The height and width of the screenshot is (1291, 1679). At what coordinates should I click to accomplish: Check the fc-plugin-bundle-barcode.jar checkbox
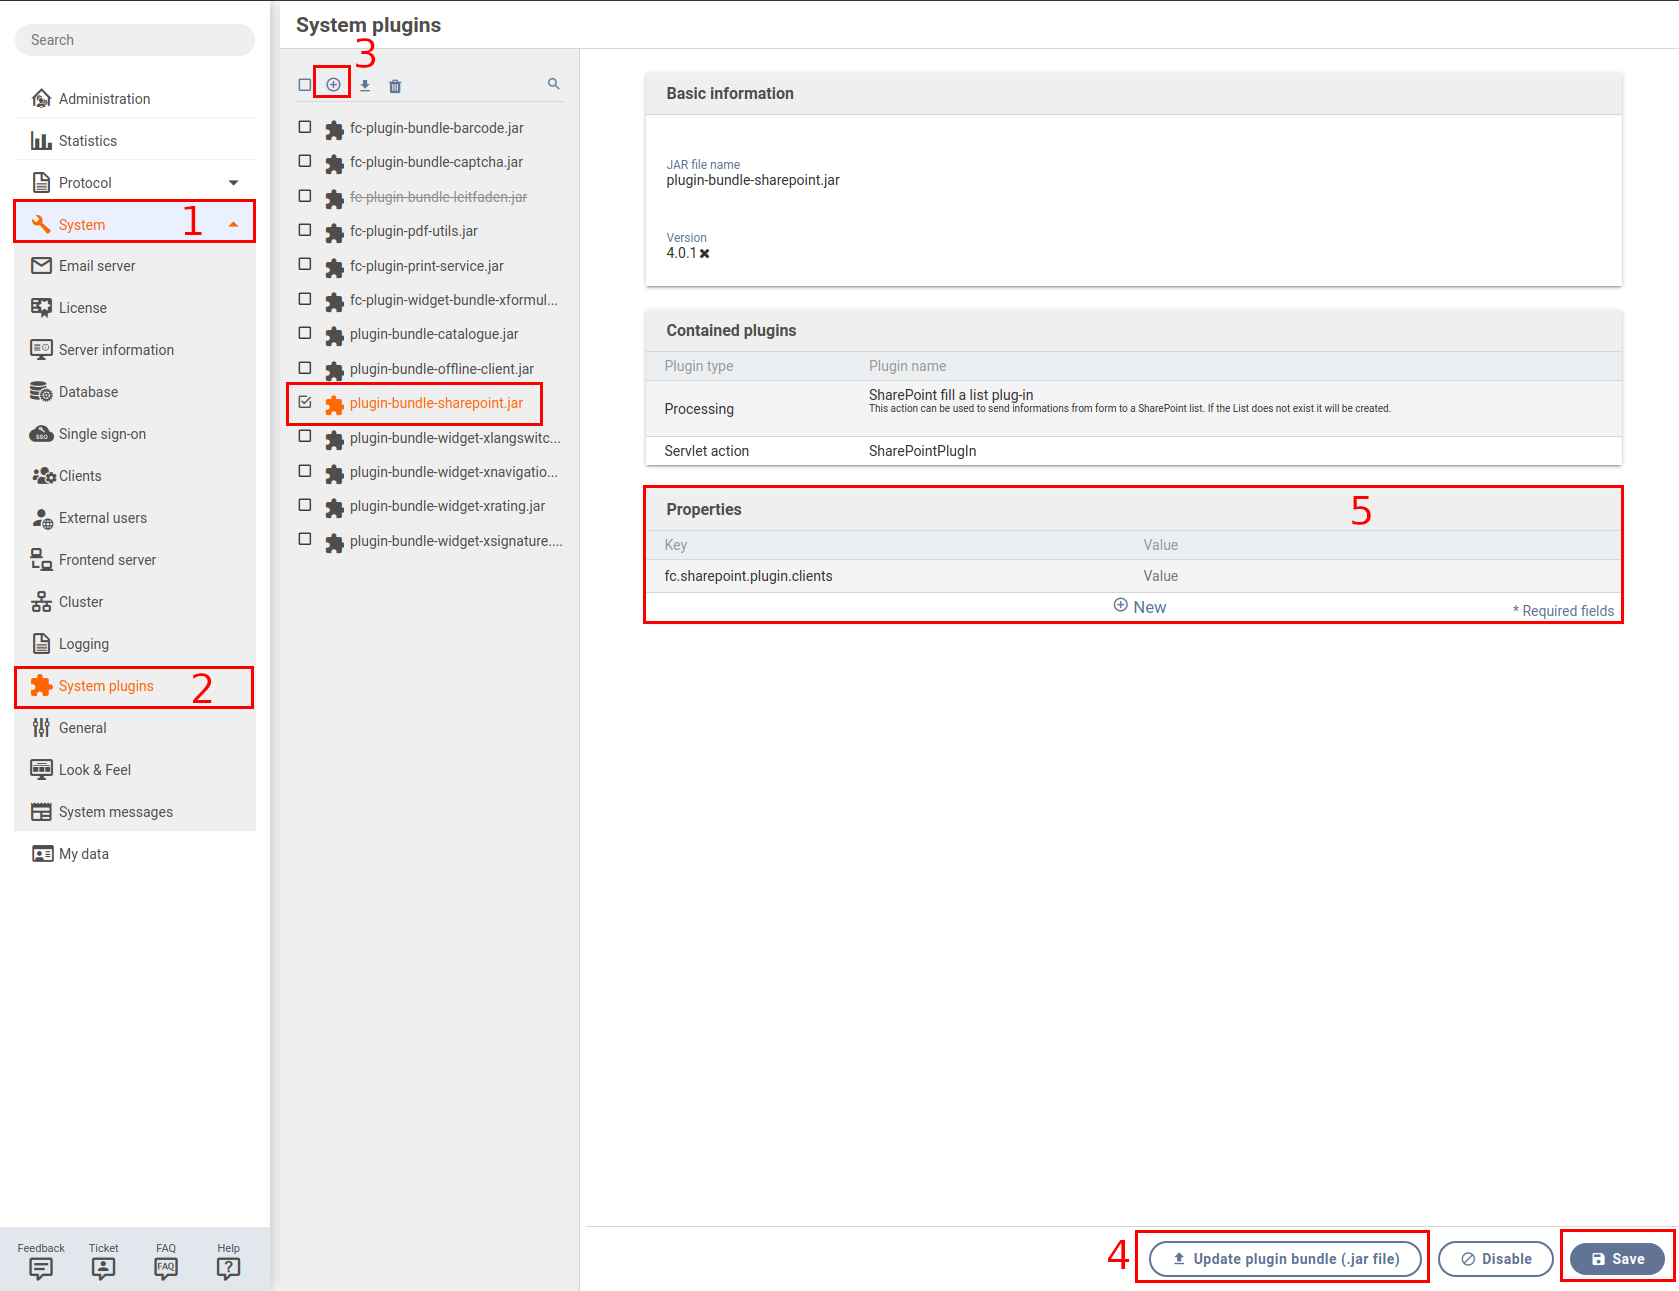click(305, 128)
